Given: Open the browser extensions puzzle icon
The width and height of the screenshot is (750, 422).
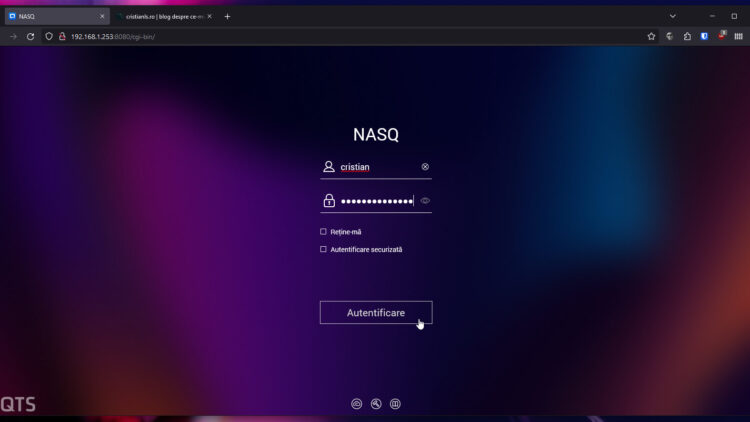Looking at the screenshot, I should coord(687,36).
